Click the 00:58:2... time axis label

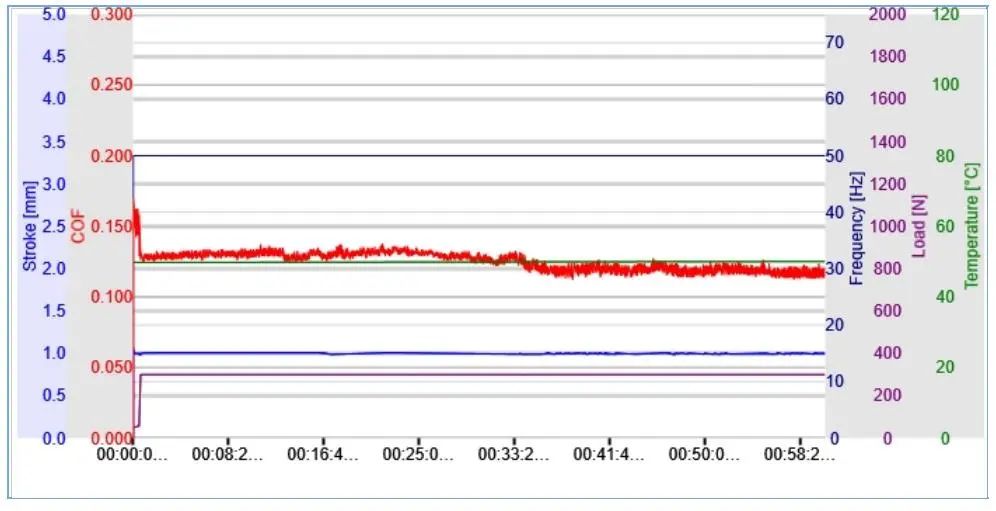click(x=799, y=454)
